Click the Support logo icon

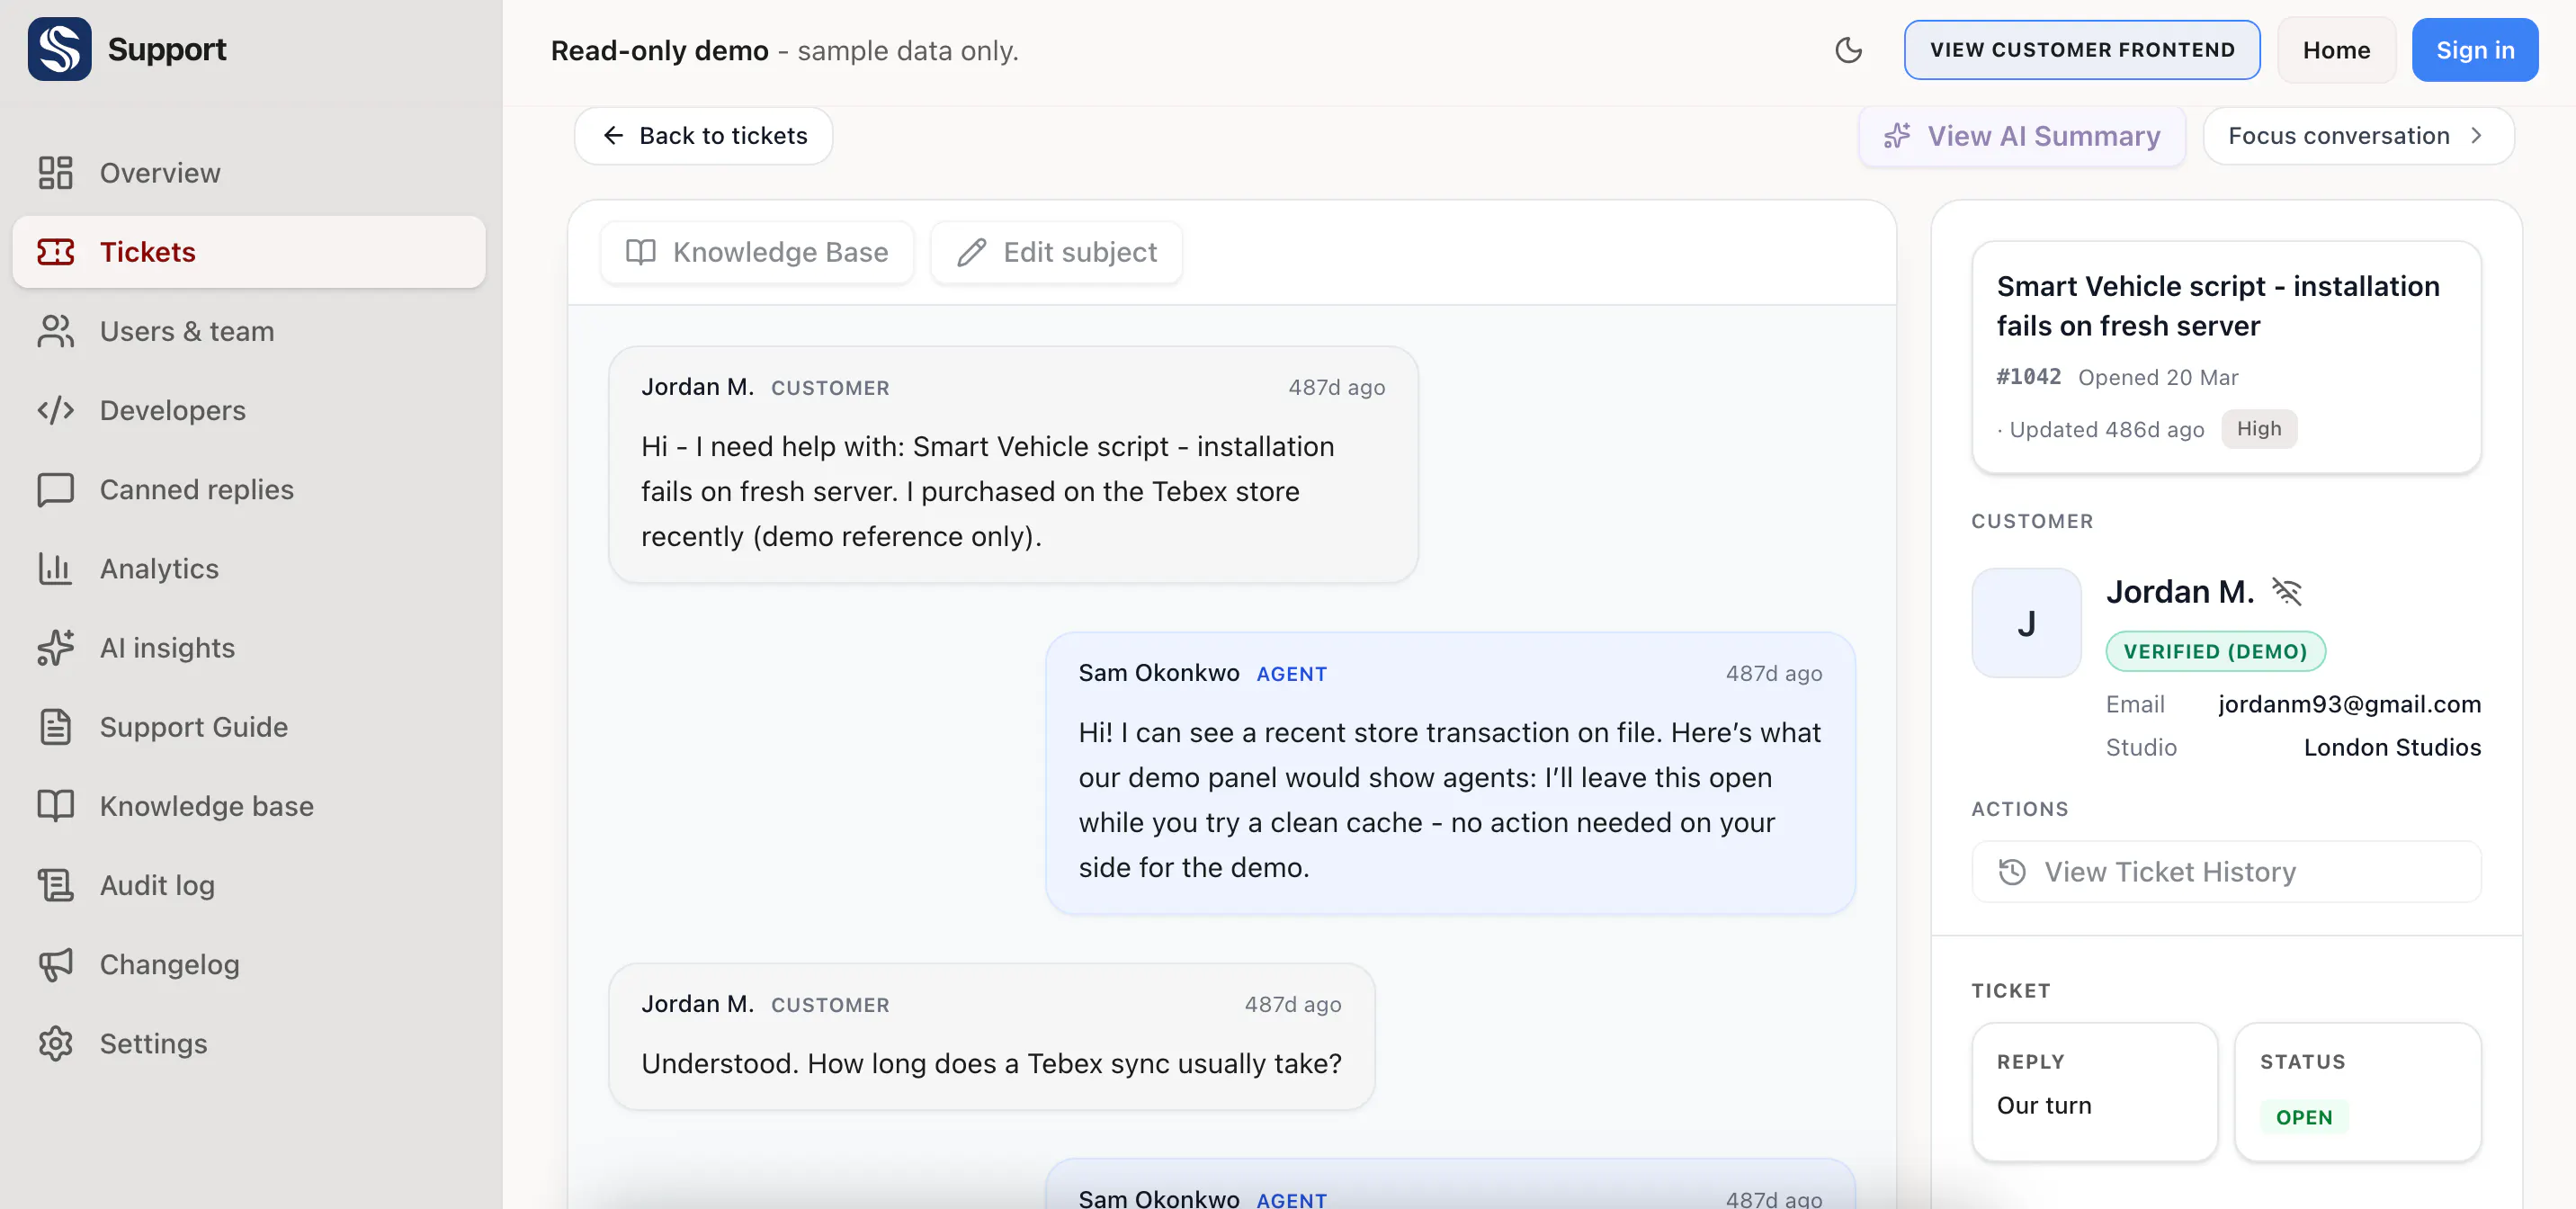59,49
